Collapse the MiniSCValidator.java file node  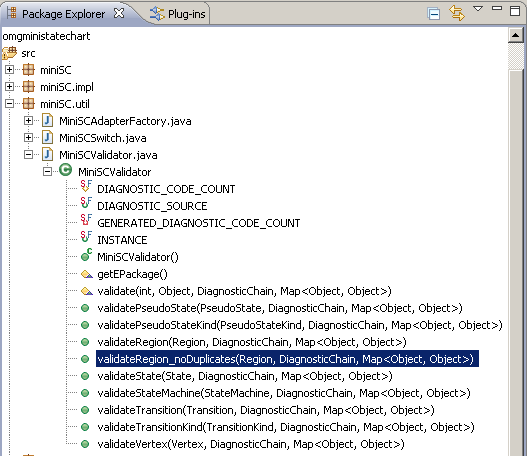click(29, 155)
